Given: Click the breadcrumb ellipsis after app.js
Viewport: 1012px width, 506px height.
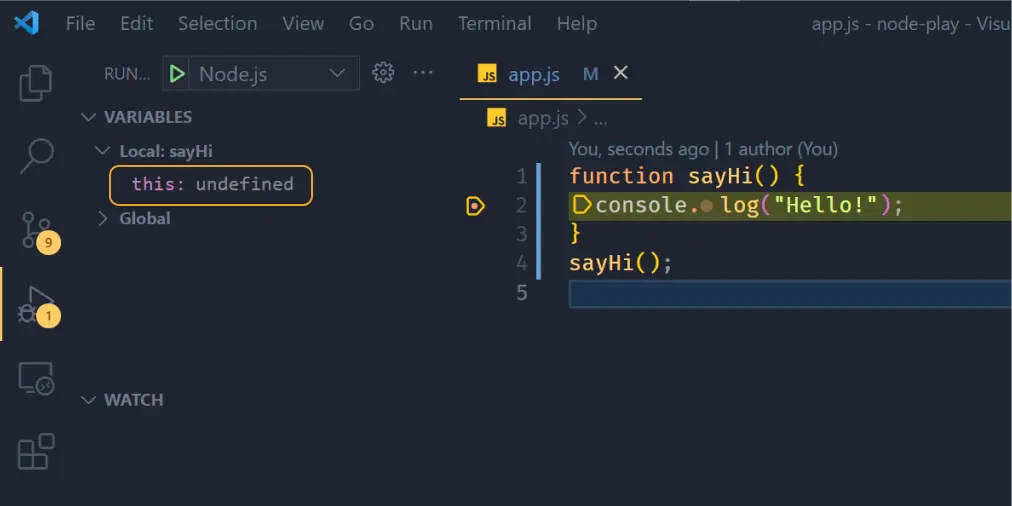Looking at the screenshot, I should [600, 119].
